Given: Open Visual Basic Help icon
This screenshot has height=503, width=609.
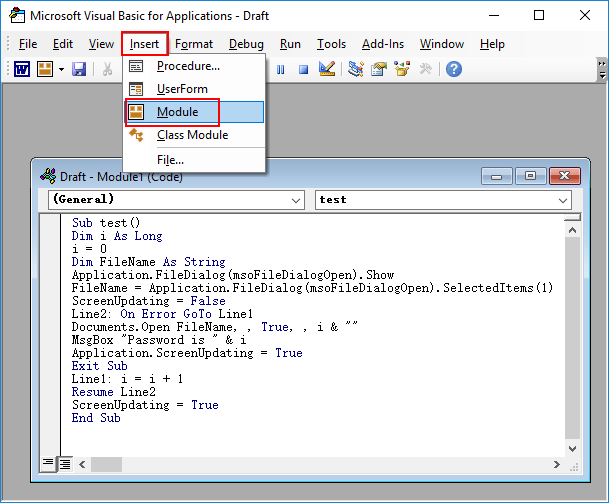Looking at the screenshot, I should 454,69.
